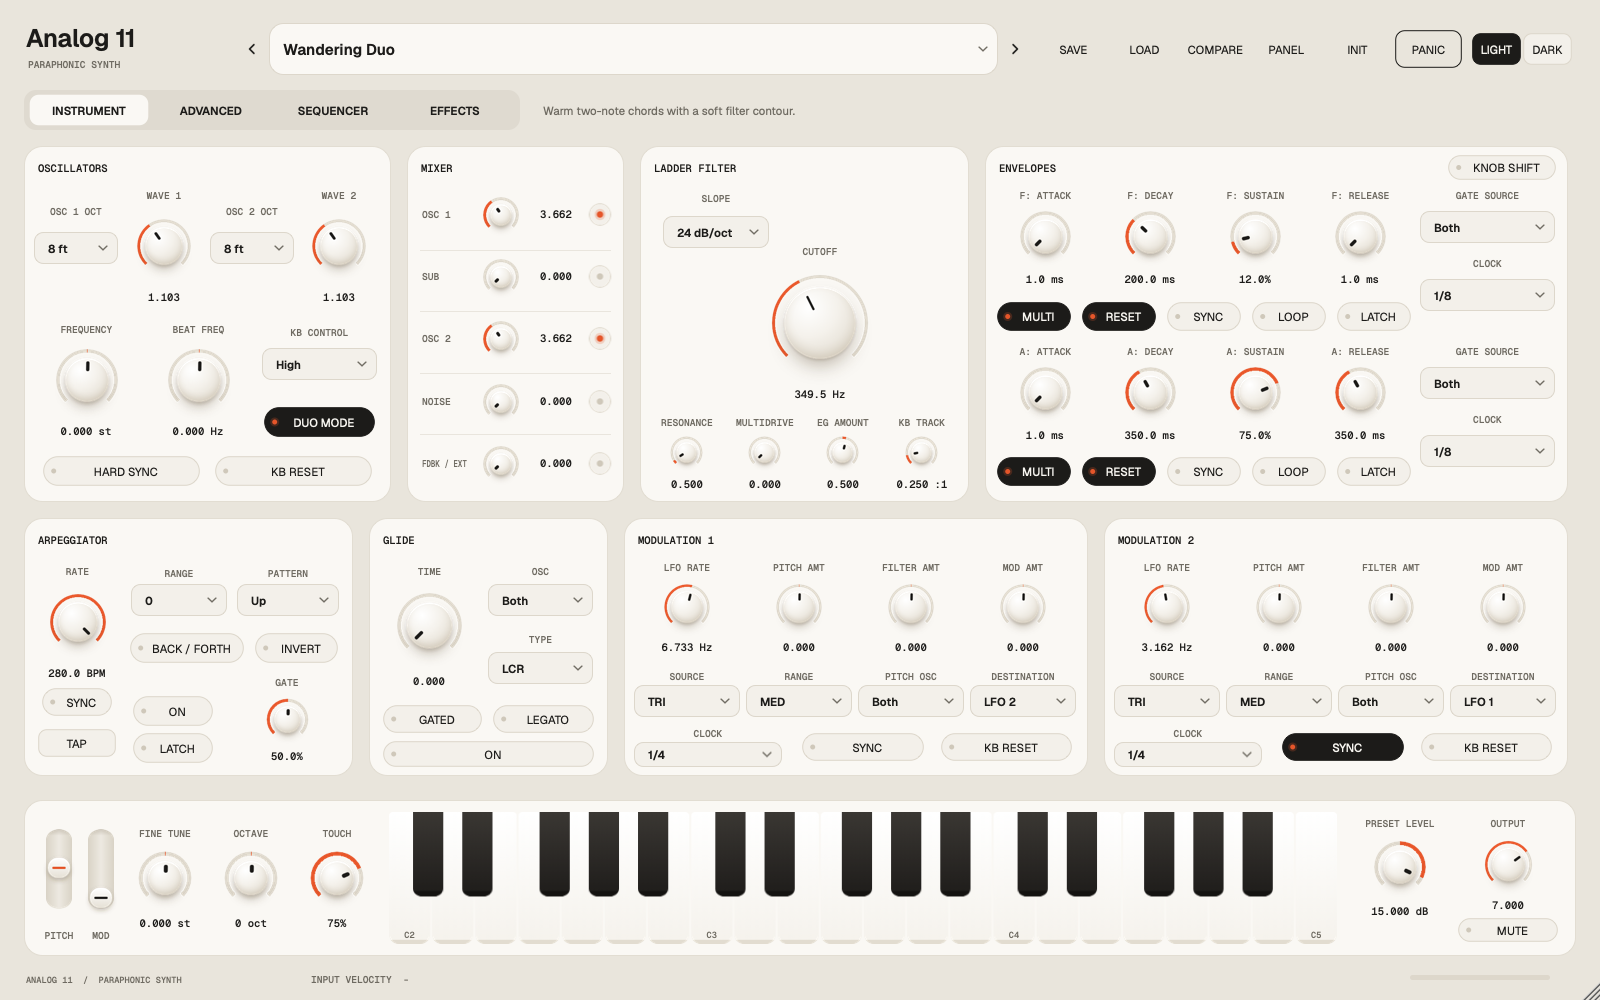
Task: Toggle Knob Shift in Envelopes
Action: 1502,168
